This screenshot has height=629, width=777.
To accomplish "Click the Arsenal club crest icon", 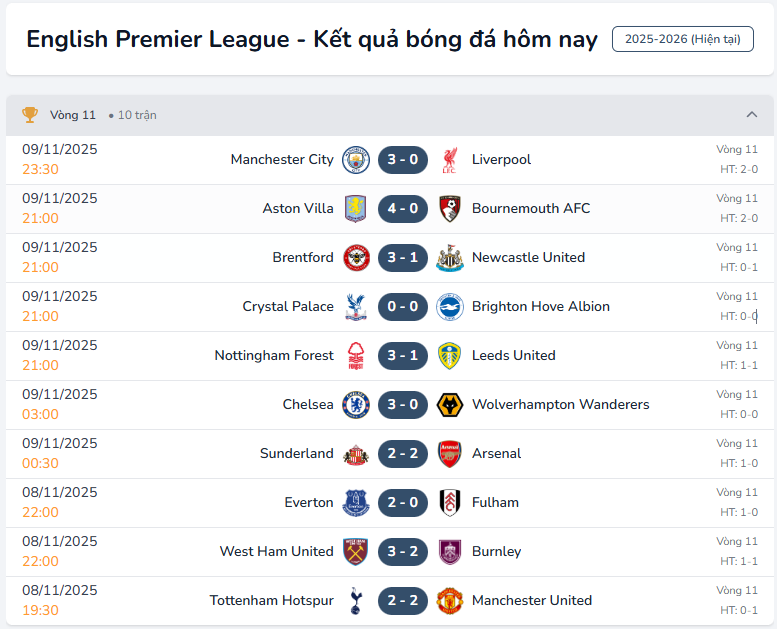I will [x=450, y=454].
